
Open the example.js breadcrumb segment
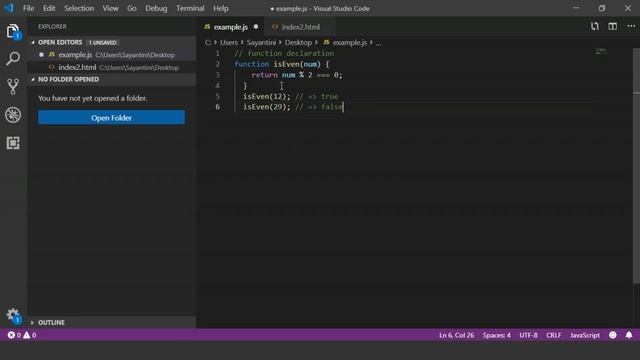pos(350,42)
